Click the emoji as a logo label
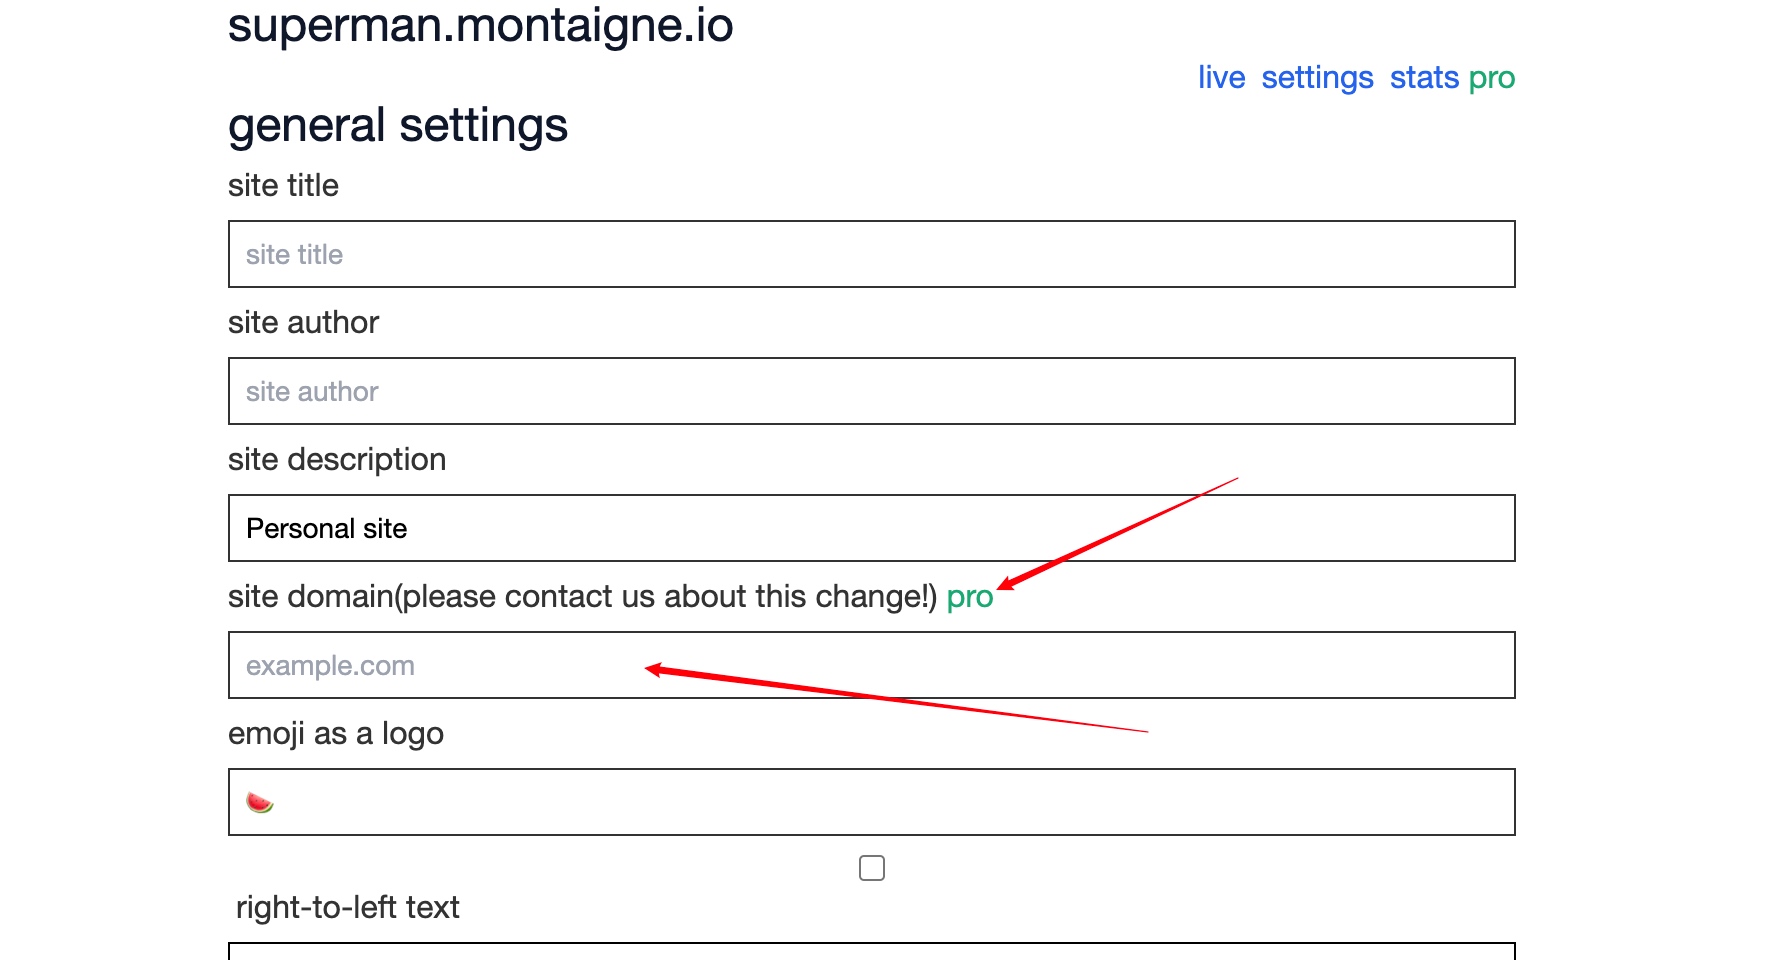 point(336,733)
